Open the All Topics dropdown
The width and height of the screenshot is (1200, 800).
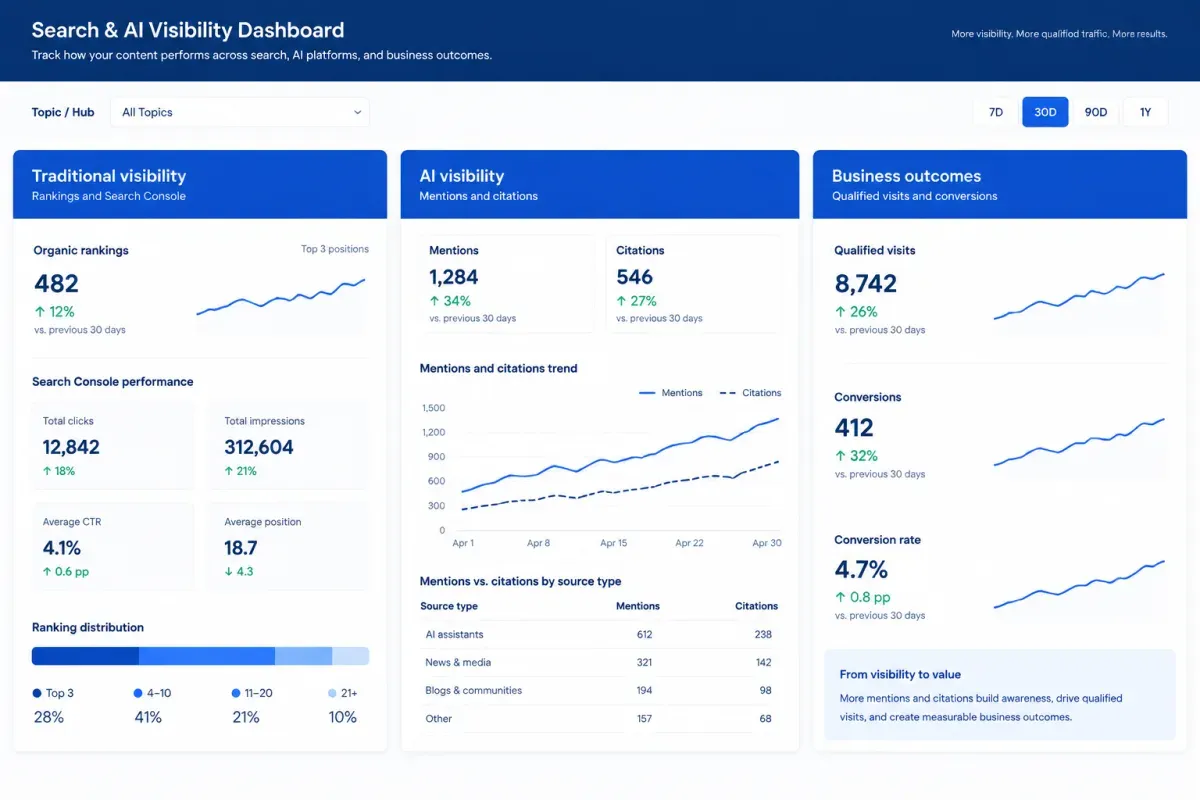click(x=240, y=112)
